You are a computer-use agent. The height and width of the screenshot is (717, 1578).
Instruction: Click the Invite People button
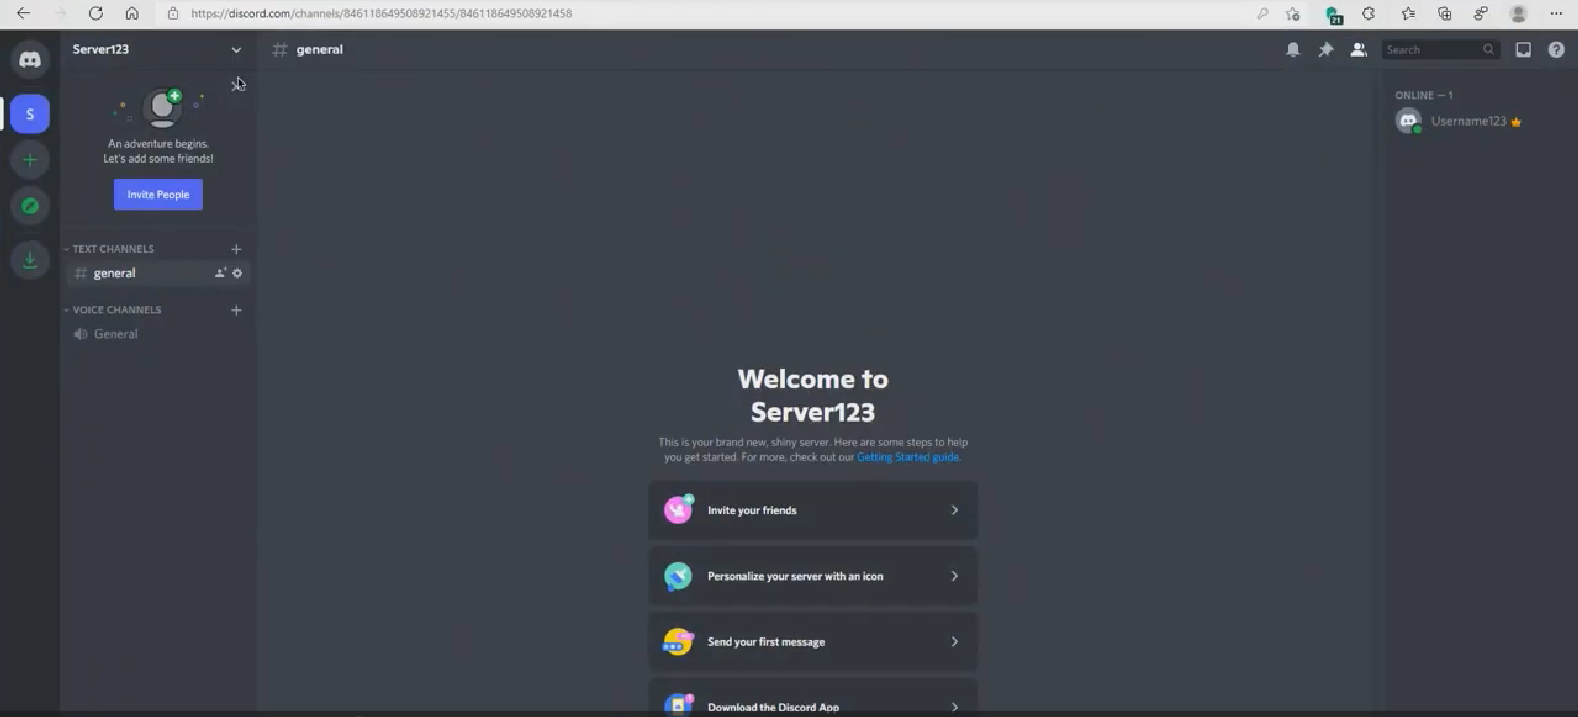point(158,195)
